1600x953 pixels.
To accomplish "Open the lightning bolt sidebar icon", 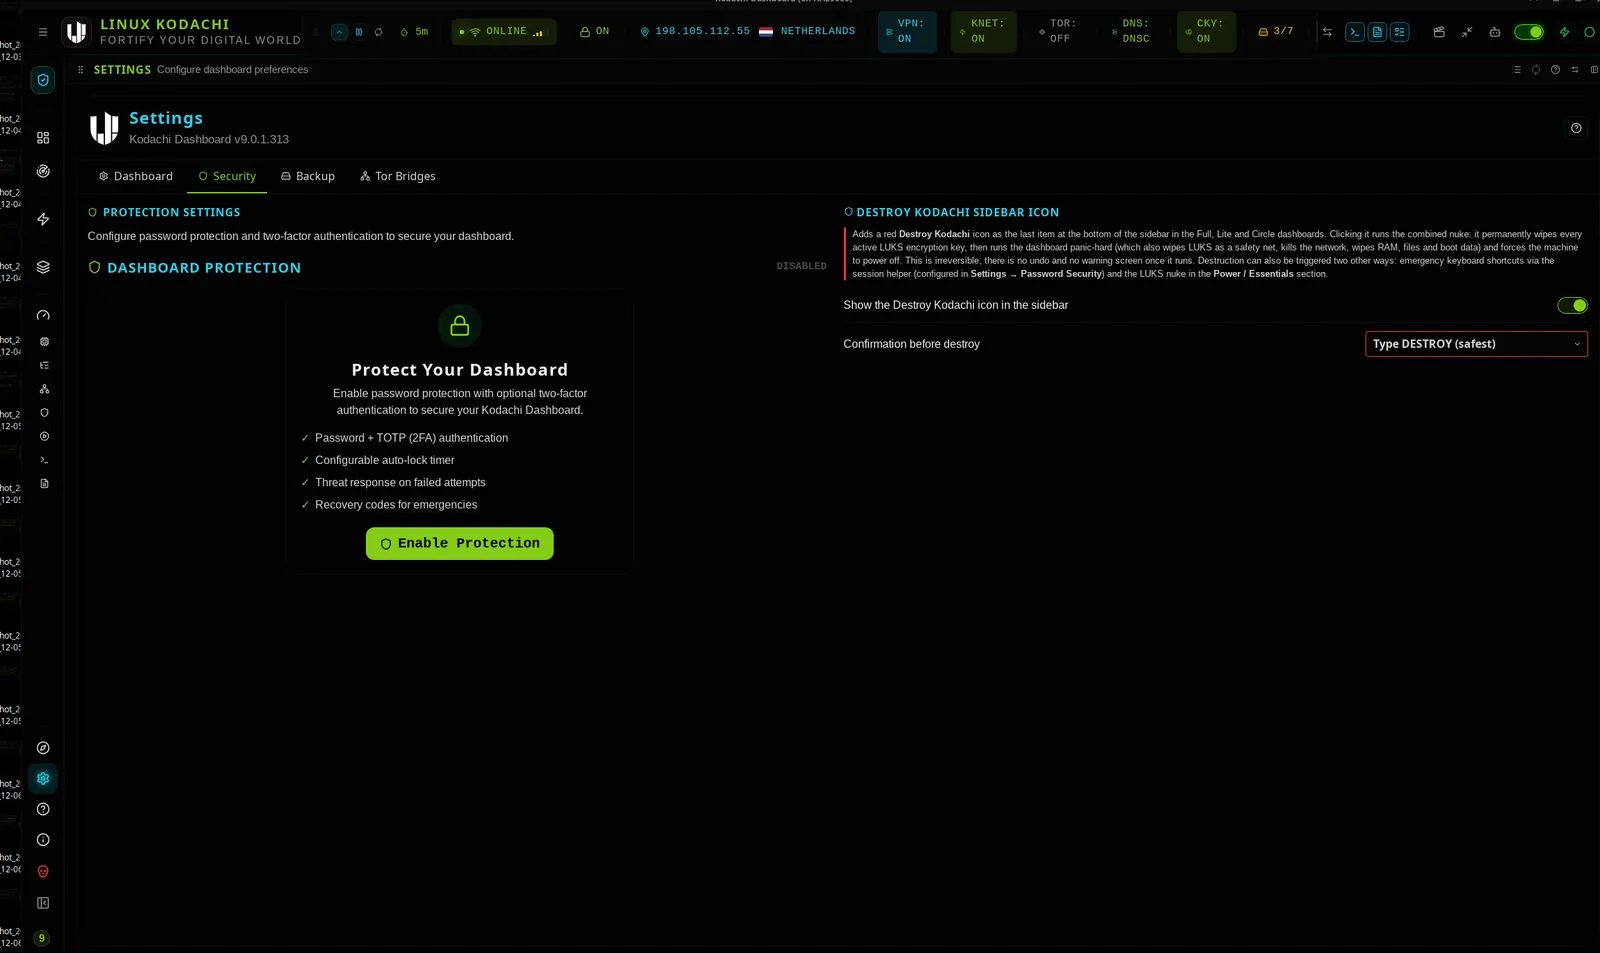I will pos(43,219).
